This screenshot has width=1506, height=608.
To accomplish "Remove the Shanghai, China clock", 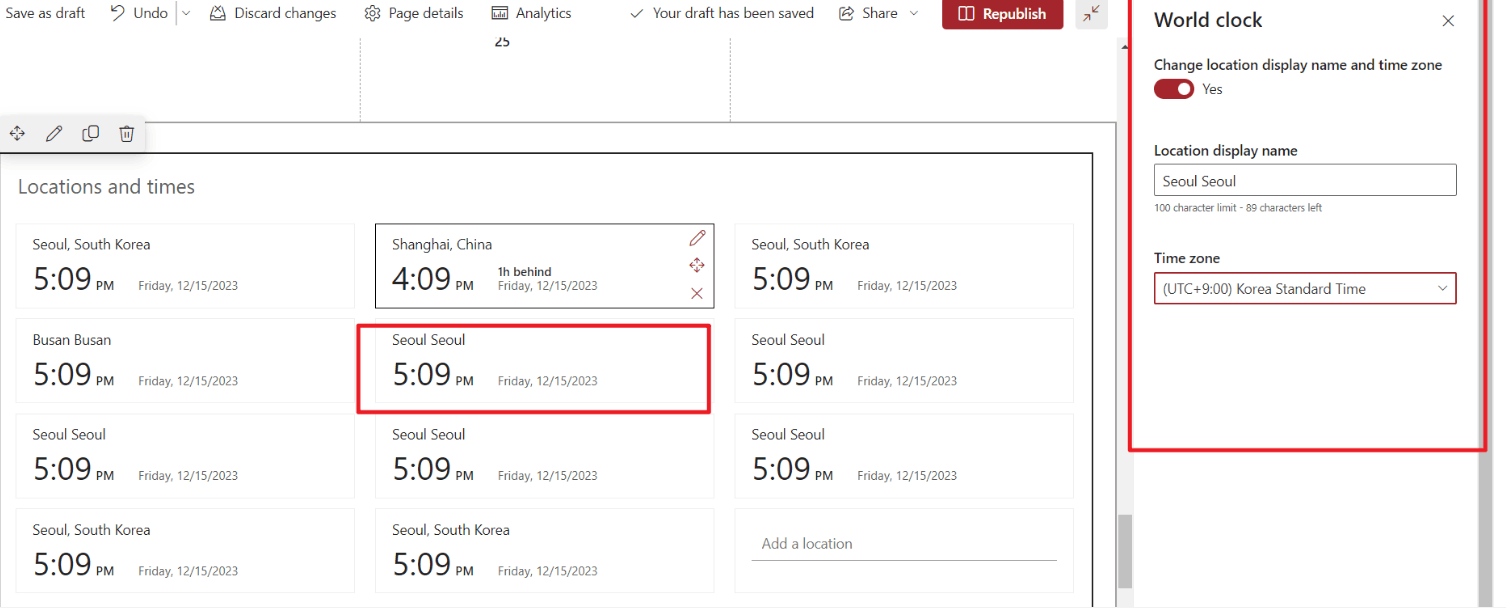I will tap(697, 293).
